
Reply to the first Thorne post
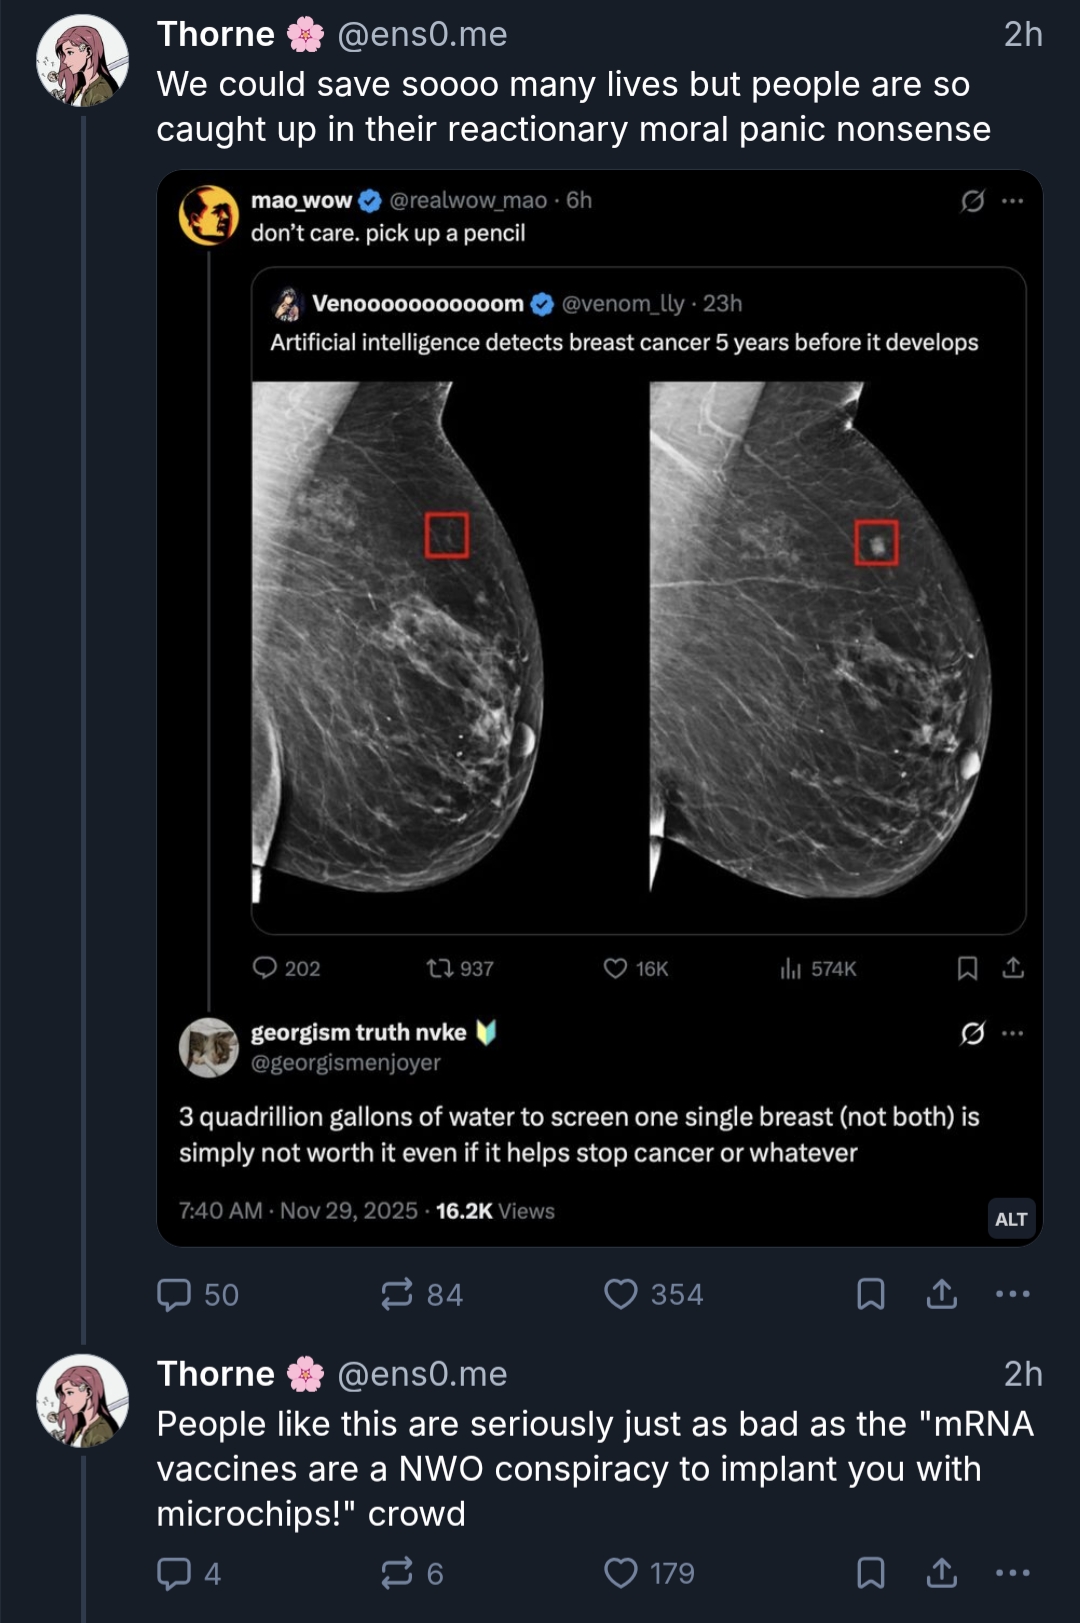tap(175, 1294)
